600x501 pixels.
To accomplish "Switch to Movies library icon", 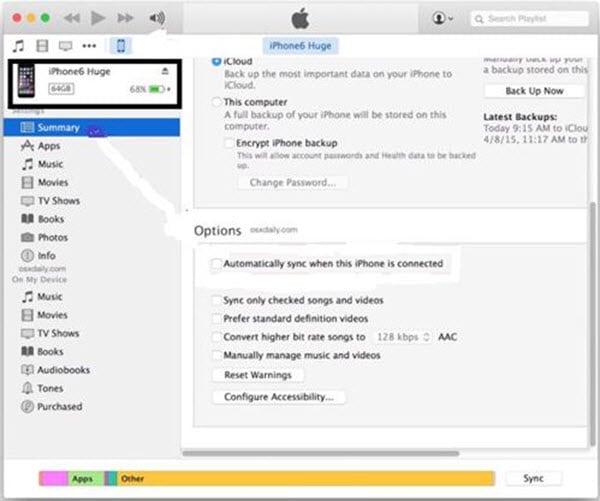I will point(42,46).
